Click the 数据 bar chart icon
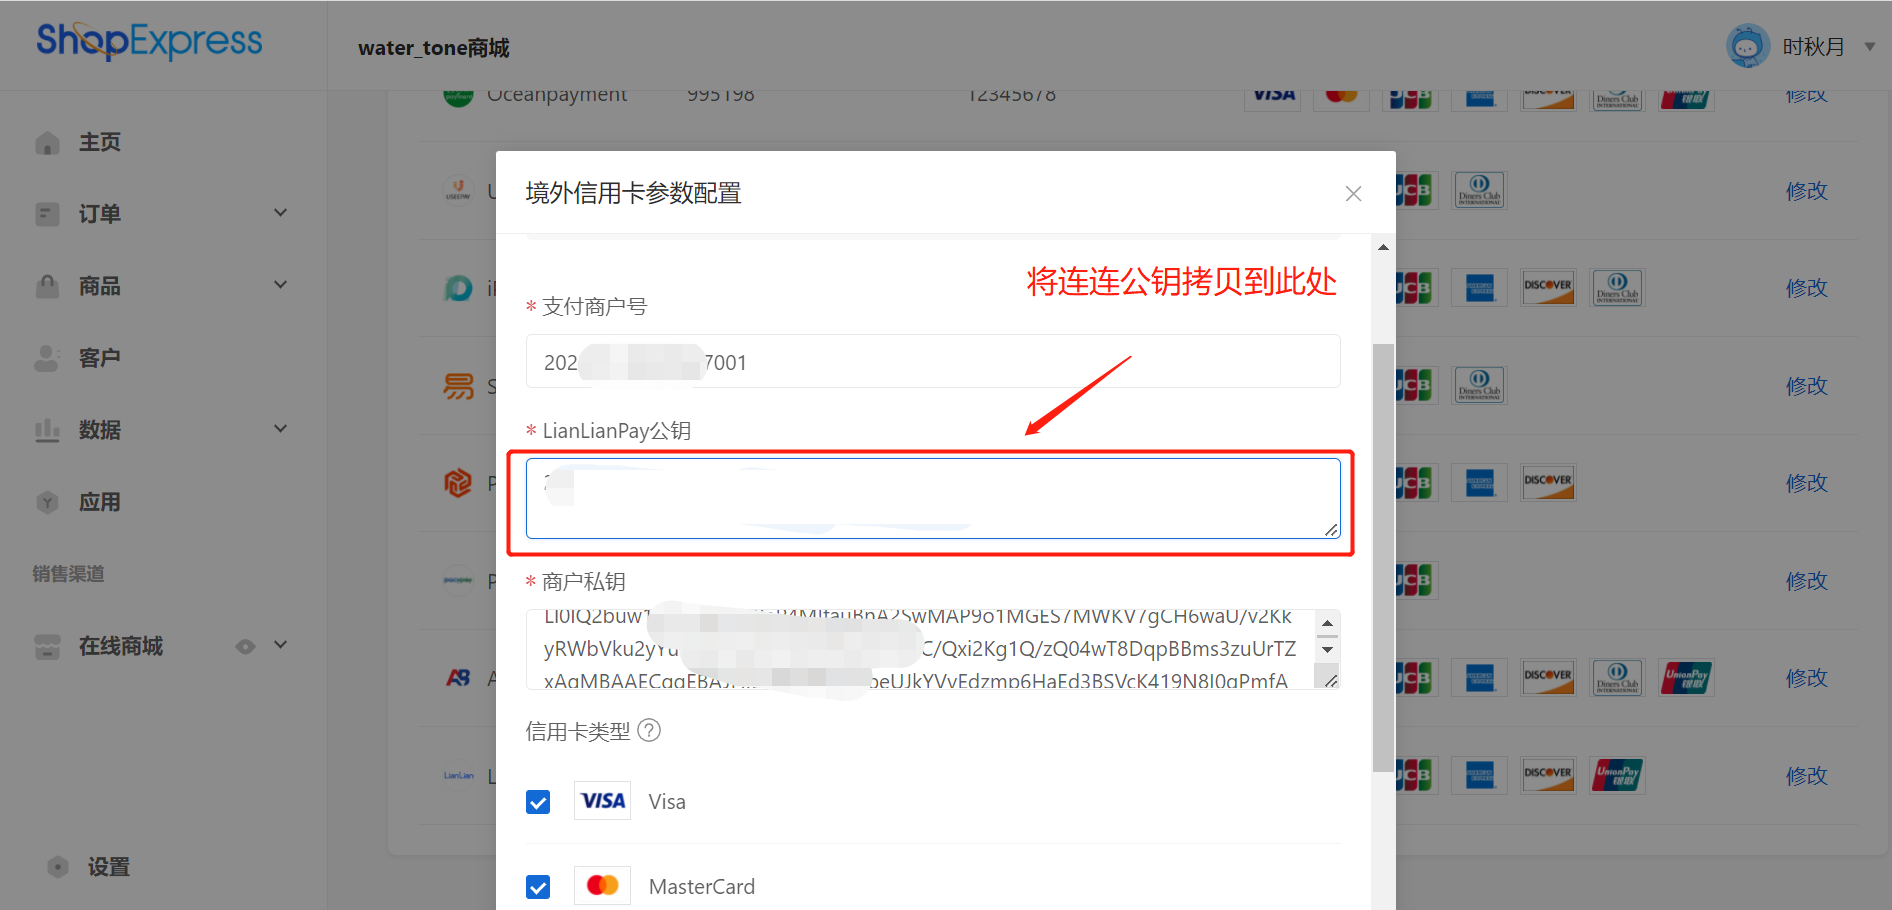 (47, 430)
